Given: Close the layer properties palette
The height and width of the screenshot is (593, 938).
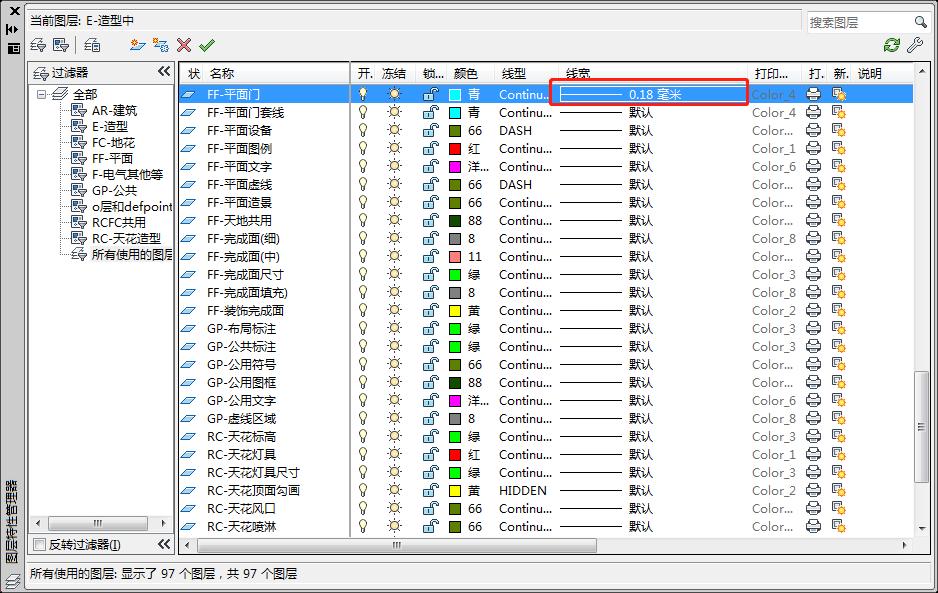Looking at the screenshot, I should 14,11.
